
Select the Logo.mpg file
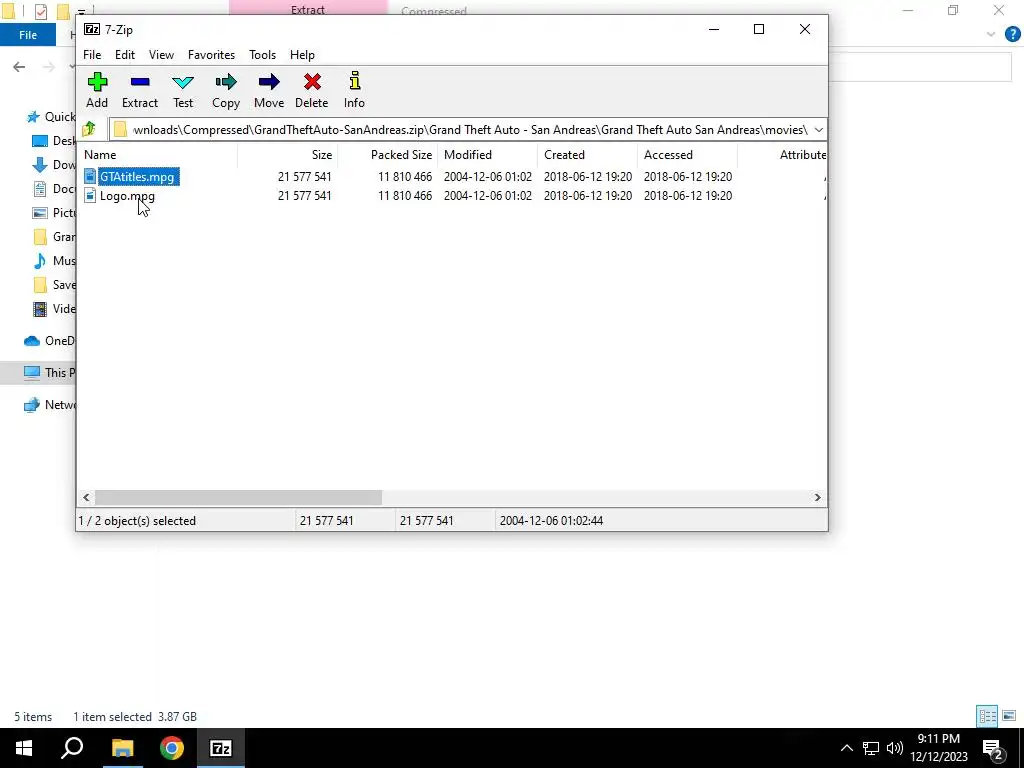[x=127, y=196]
